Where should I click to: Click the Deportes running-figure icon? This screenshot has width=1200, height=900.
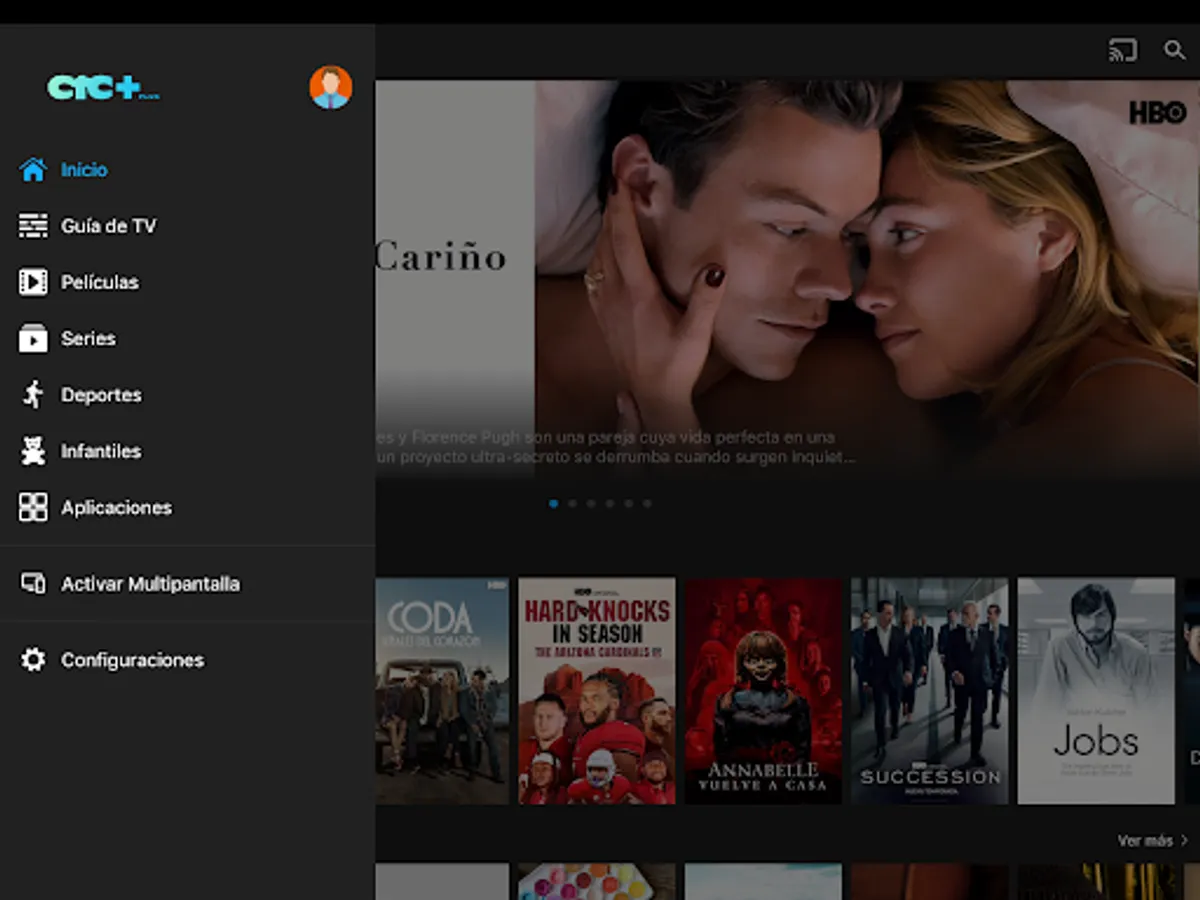click(x=33, y=395)
